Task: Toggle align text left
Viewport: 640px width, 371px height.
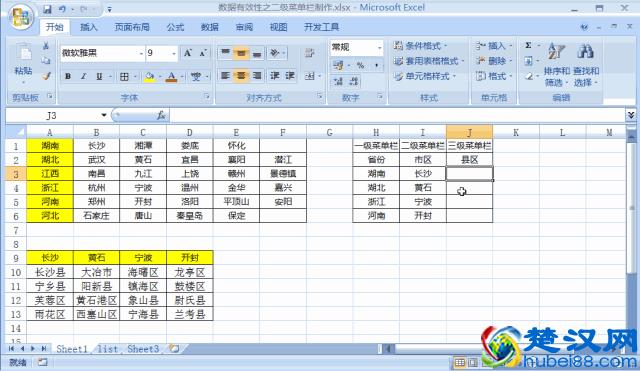Action: click(225, 76)
